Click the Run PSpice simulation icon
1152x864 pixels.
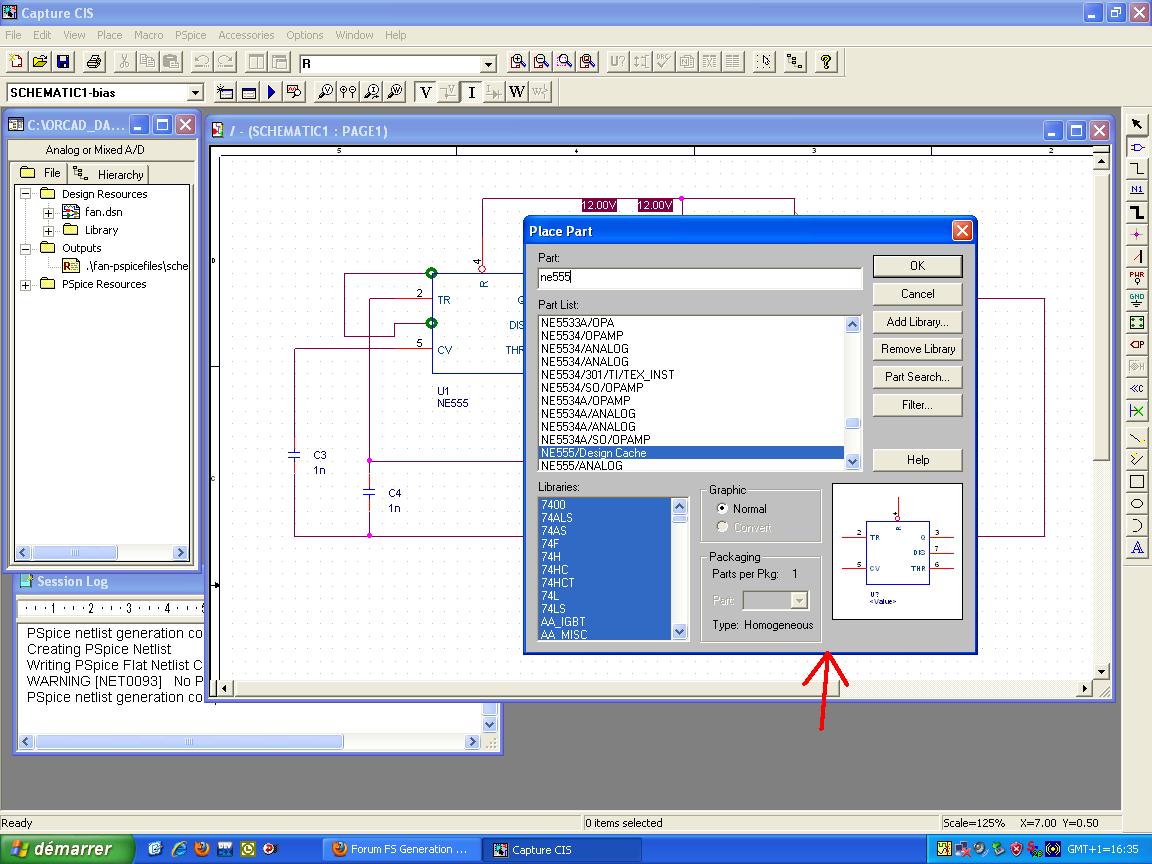(x=271, y=92)
